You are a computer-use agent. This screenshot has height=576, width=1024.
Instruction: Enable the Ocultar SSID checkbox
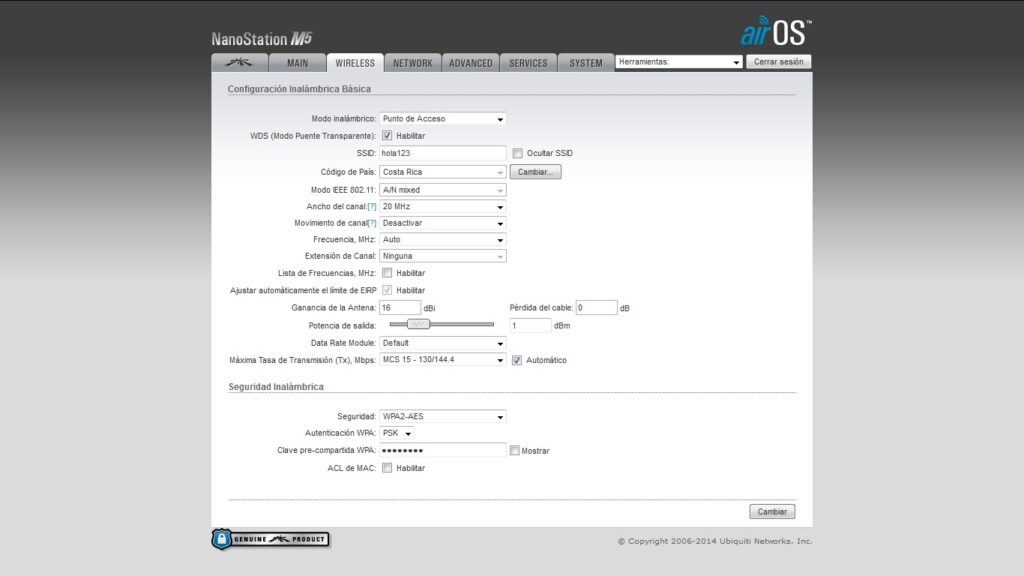[x=517, y=153]
